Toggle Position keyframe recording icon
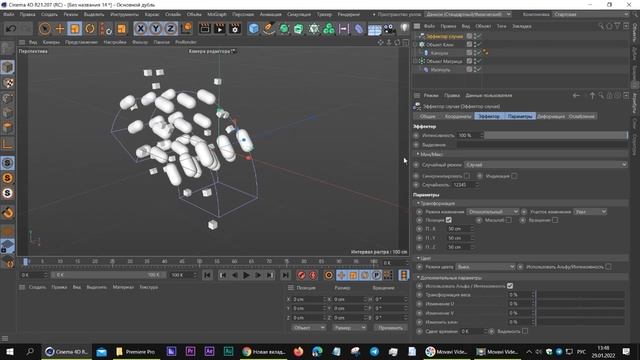 [x=341, y=275]
